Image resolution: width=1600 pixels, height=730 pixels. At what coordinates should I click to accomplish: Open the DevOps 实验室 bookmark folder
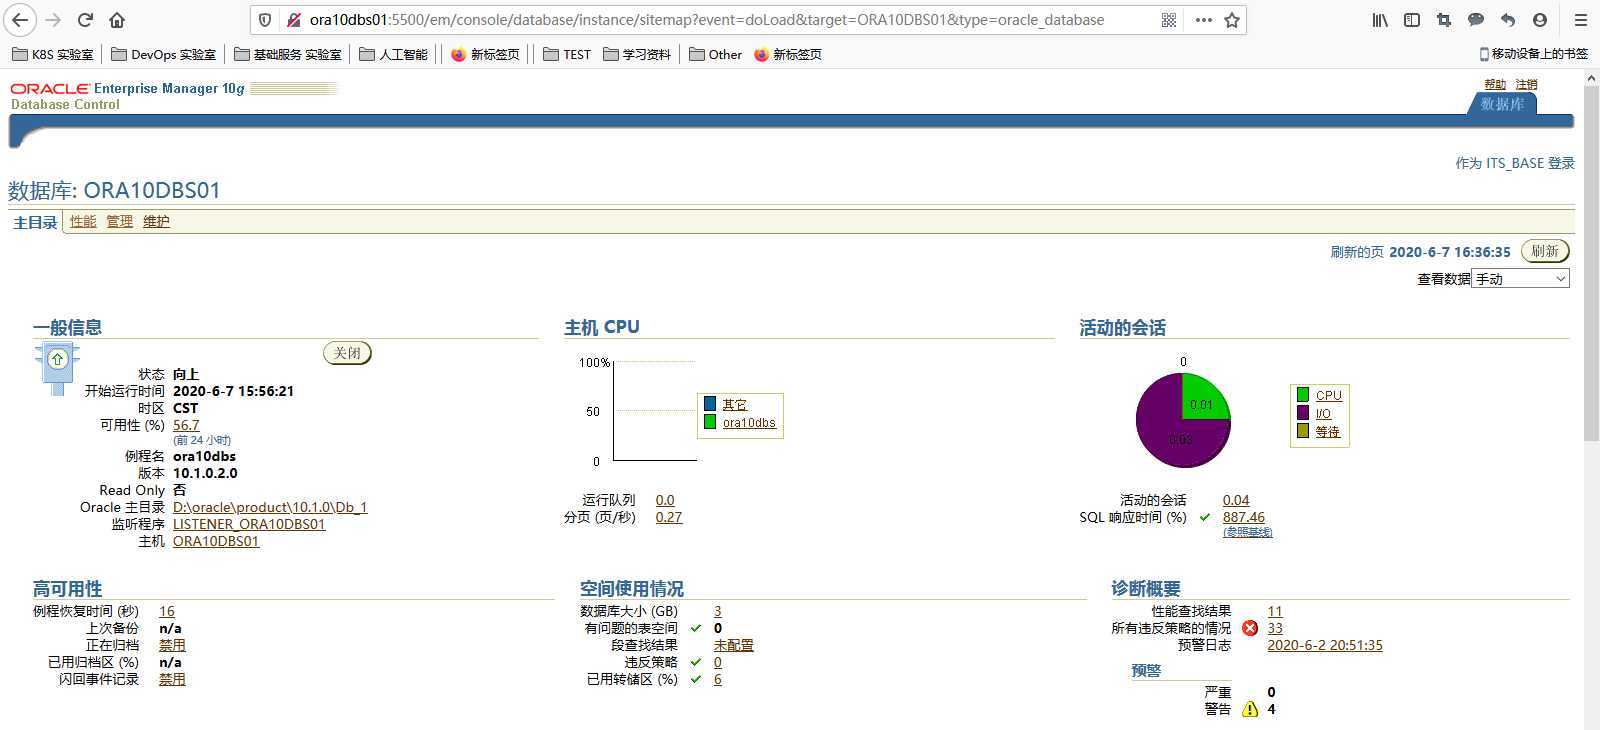(x=164, y=54)
